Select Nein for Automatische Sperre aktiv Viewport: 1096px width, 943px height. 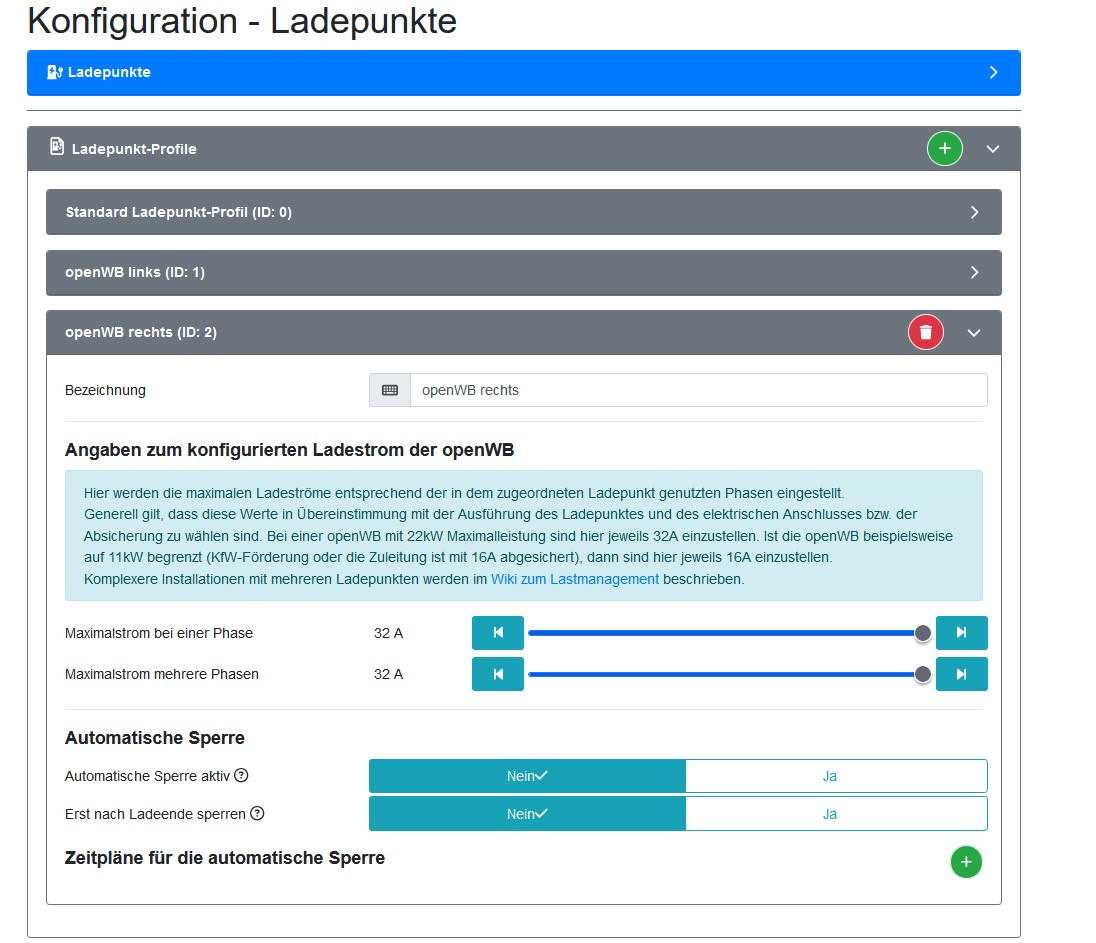527,776
